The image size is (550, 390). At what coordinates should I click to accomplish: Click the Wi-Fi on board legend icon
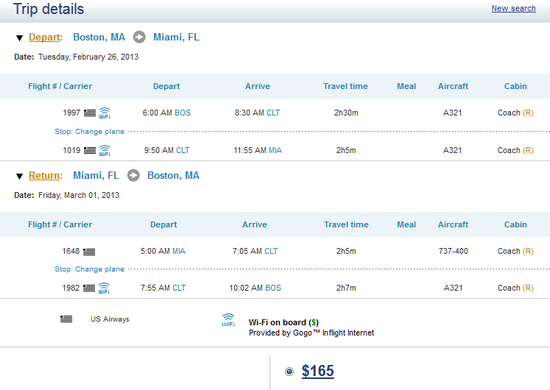point(228,320)
